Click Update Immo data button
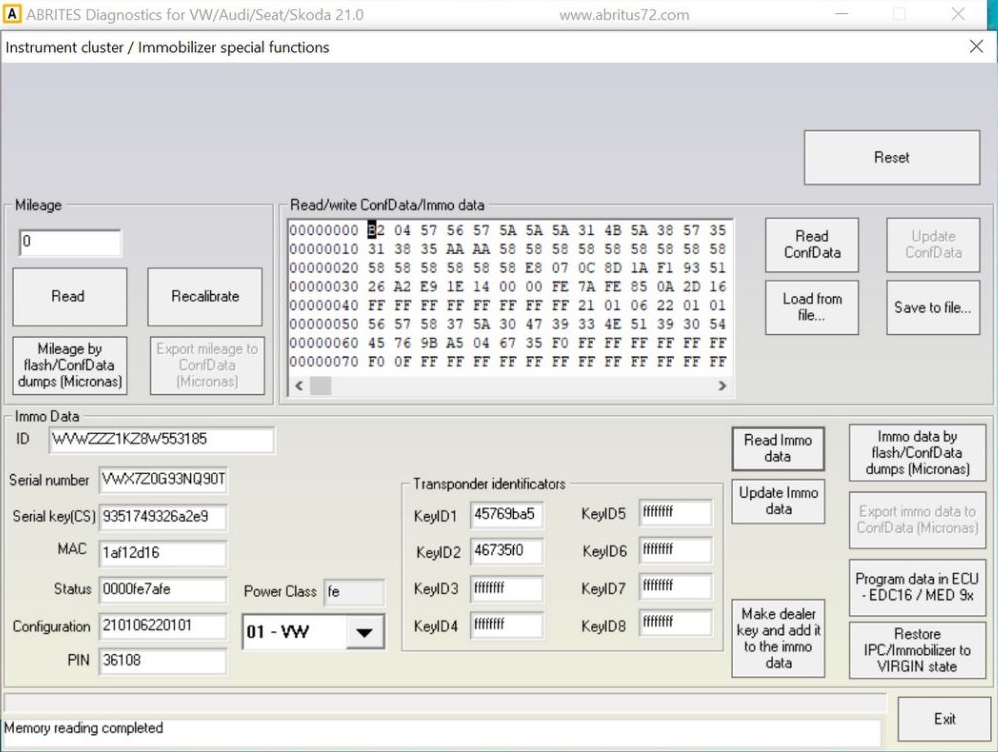 pyautogui.click(x=777, y=500)
